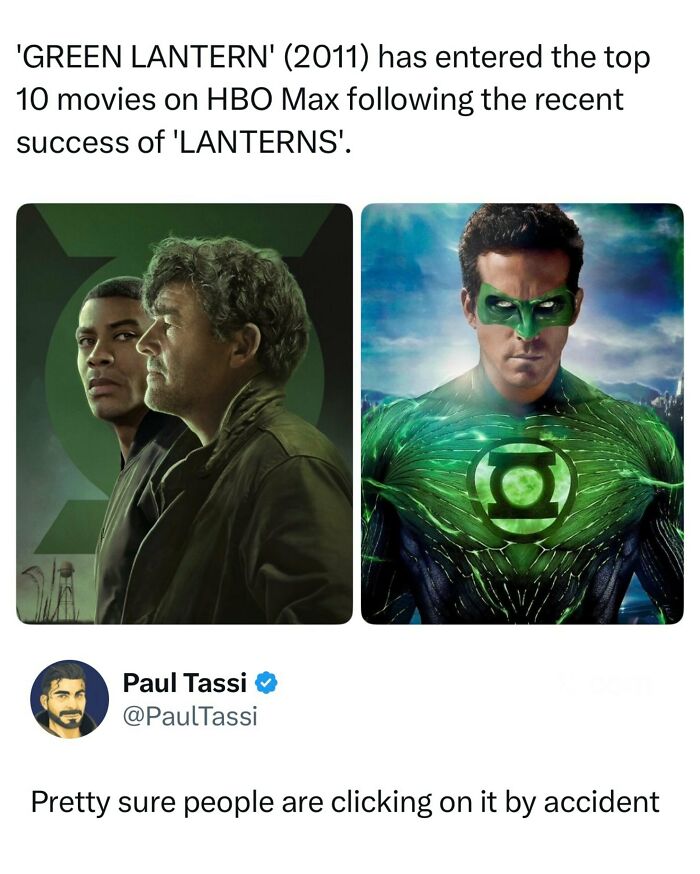The height and width of the screenshot is (874, 700).
Task: Open Paul Tassi's profile avatar
Action: point(69,699)
